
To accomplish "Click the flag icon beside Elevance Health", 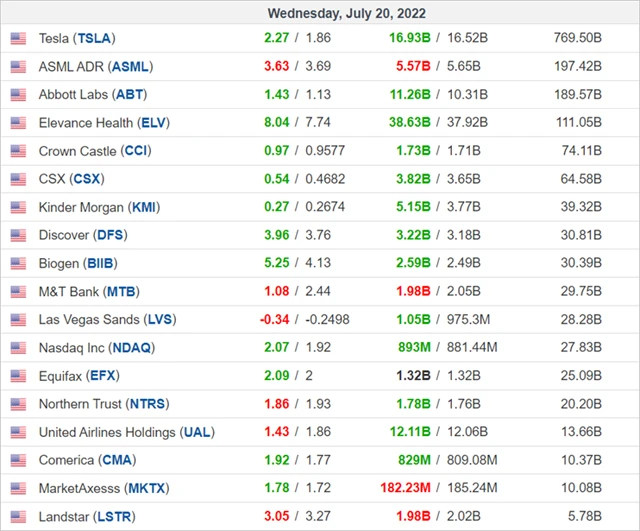I will coord(18,123).
